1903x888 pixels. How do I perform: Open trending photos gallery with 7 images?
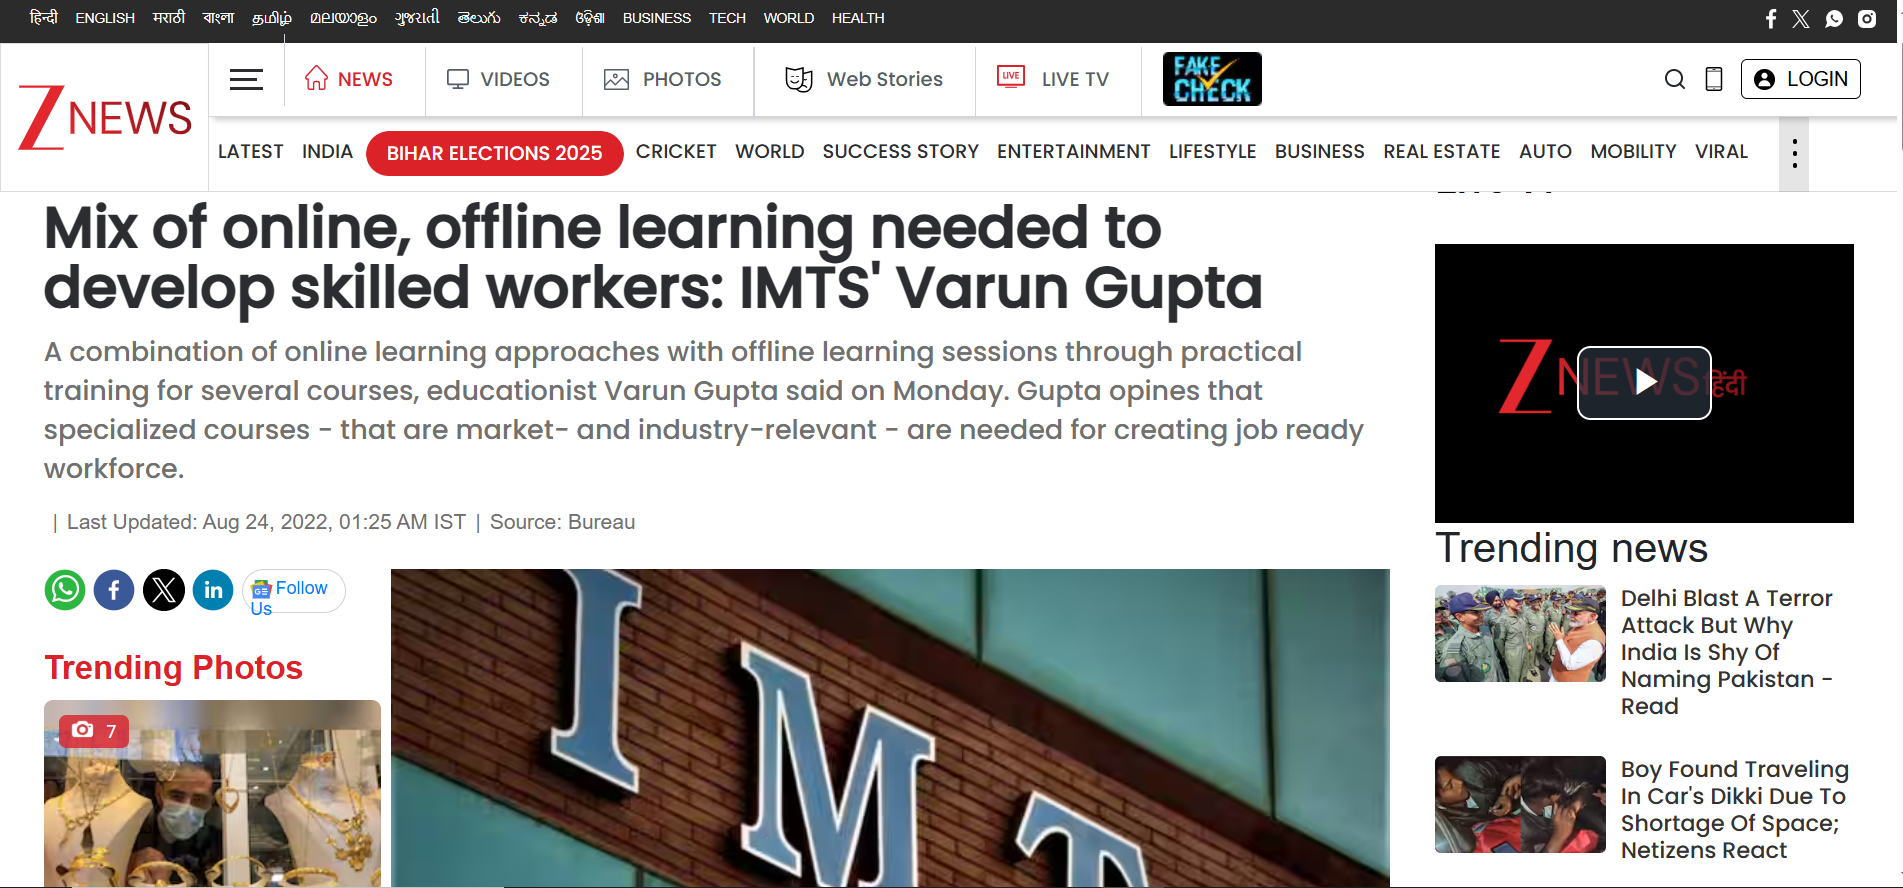coord(212,792)
